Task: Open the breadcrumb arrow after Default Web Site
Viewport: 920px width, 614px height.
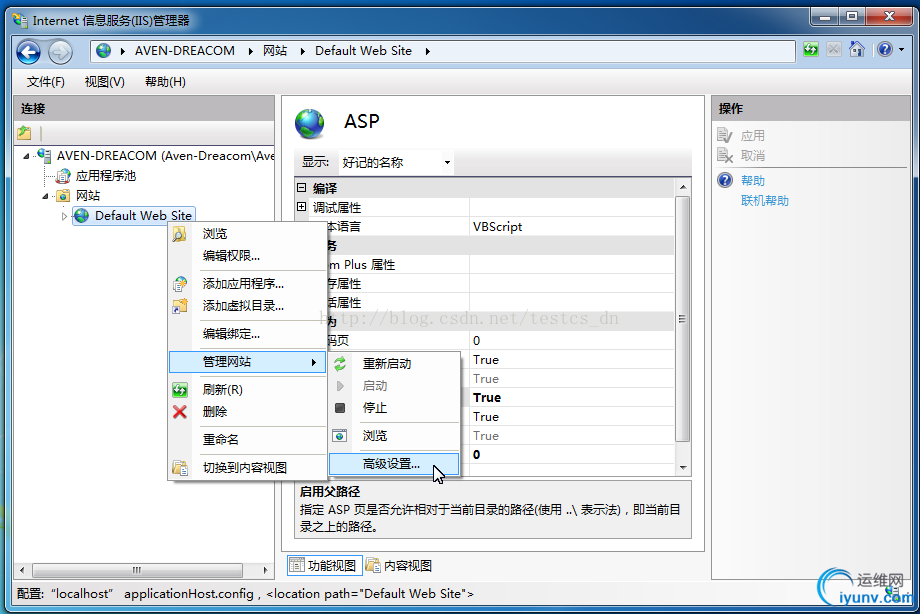Action: 428,52
